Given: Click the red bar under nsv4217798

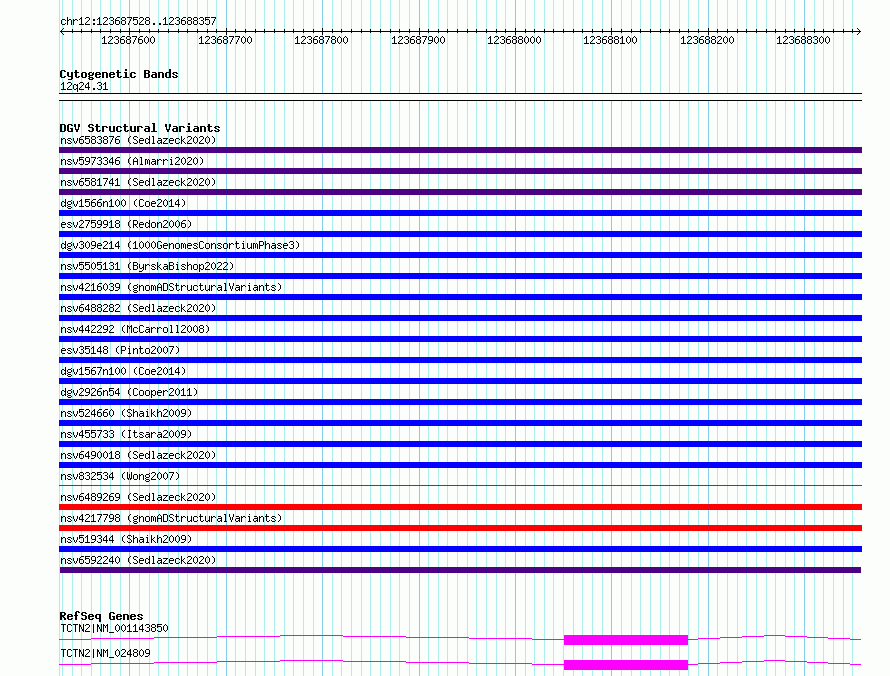Looking at the screenshot, I should pos(460,528).
